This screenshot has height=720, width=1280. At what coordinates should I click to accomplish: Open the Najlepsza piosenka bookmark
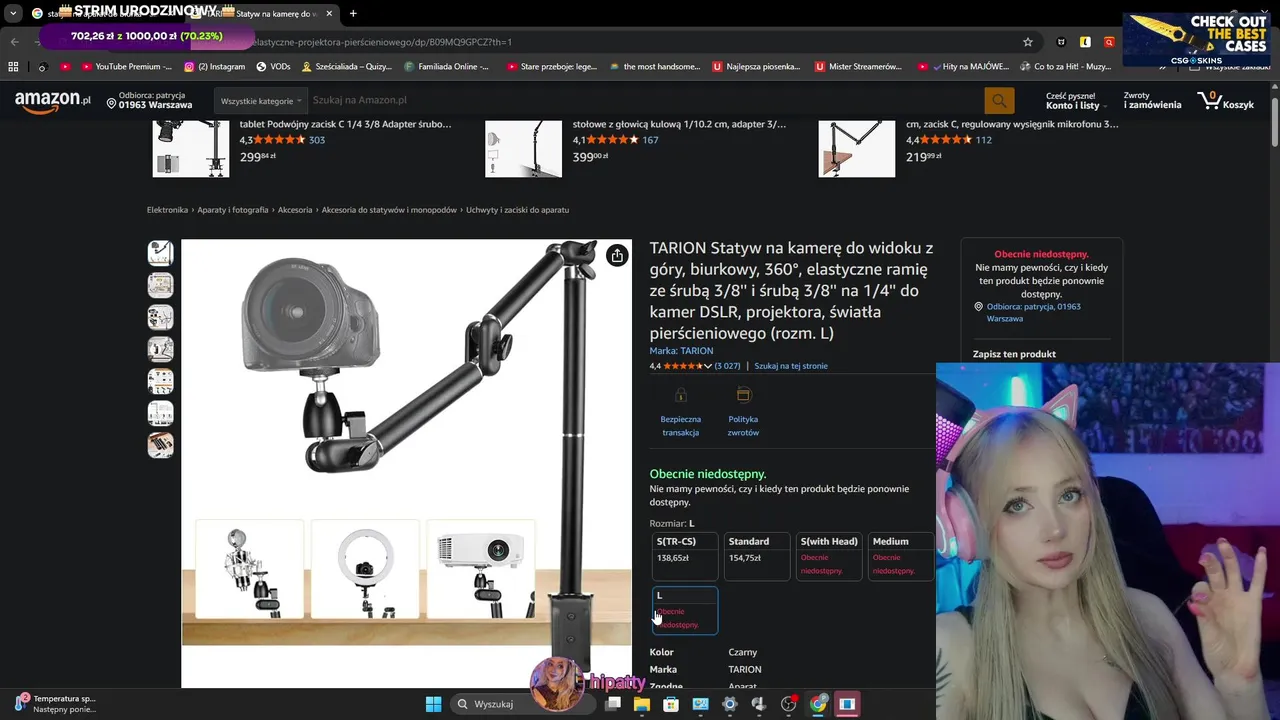[x=757, y=67]
